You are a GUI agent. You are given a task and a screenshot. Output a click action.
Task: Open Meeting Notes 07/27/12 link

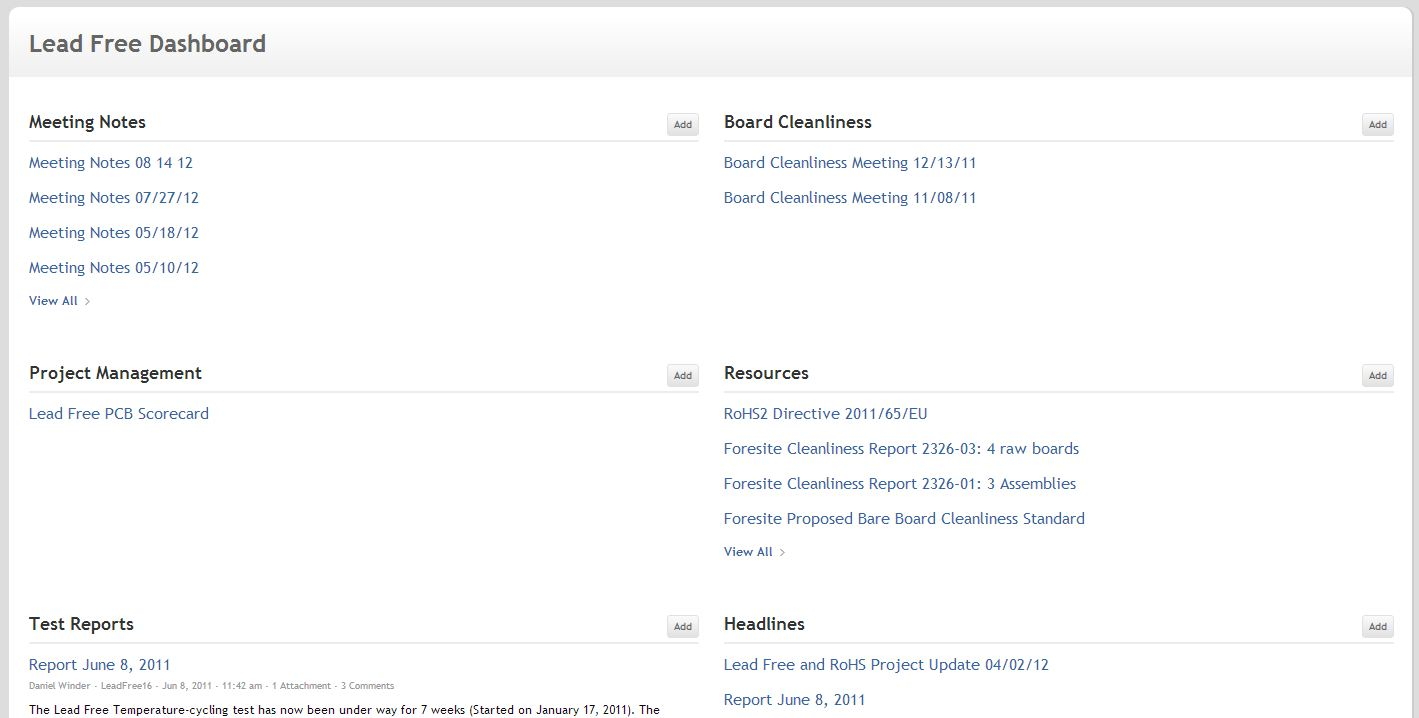click(113, 198)
